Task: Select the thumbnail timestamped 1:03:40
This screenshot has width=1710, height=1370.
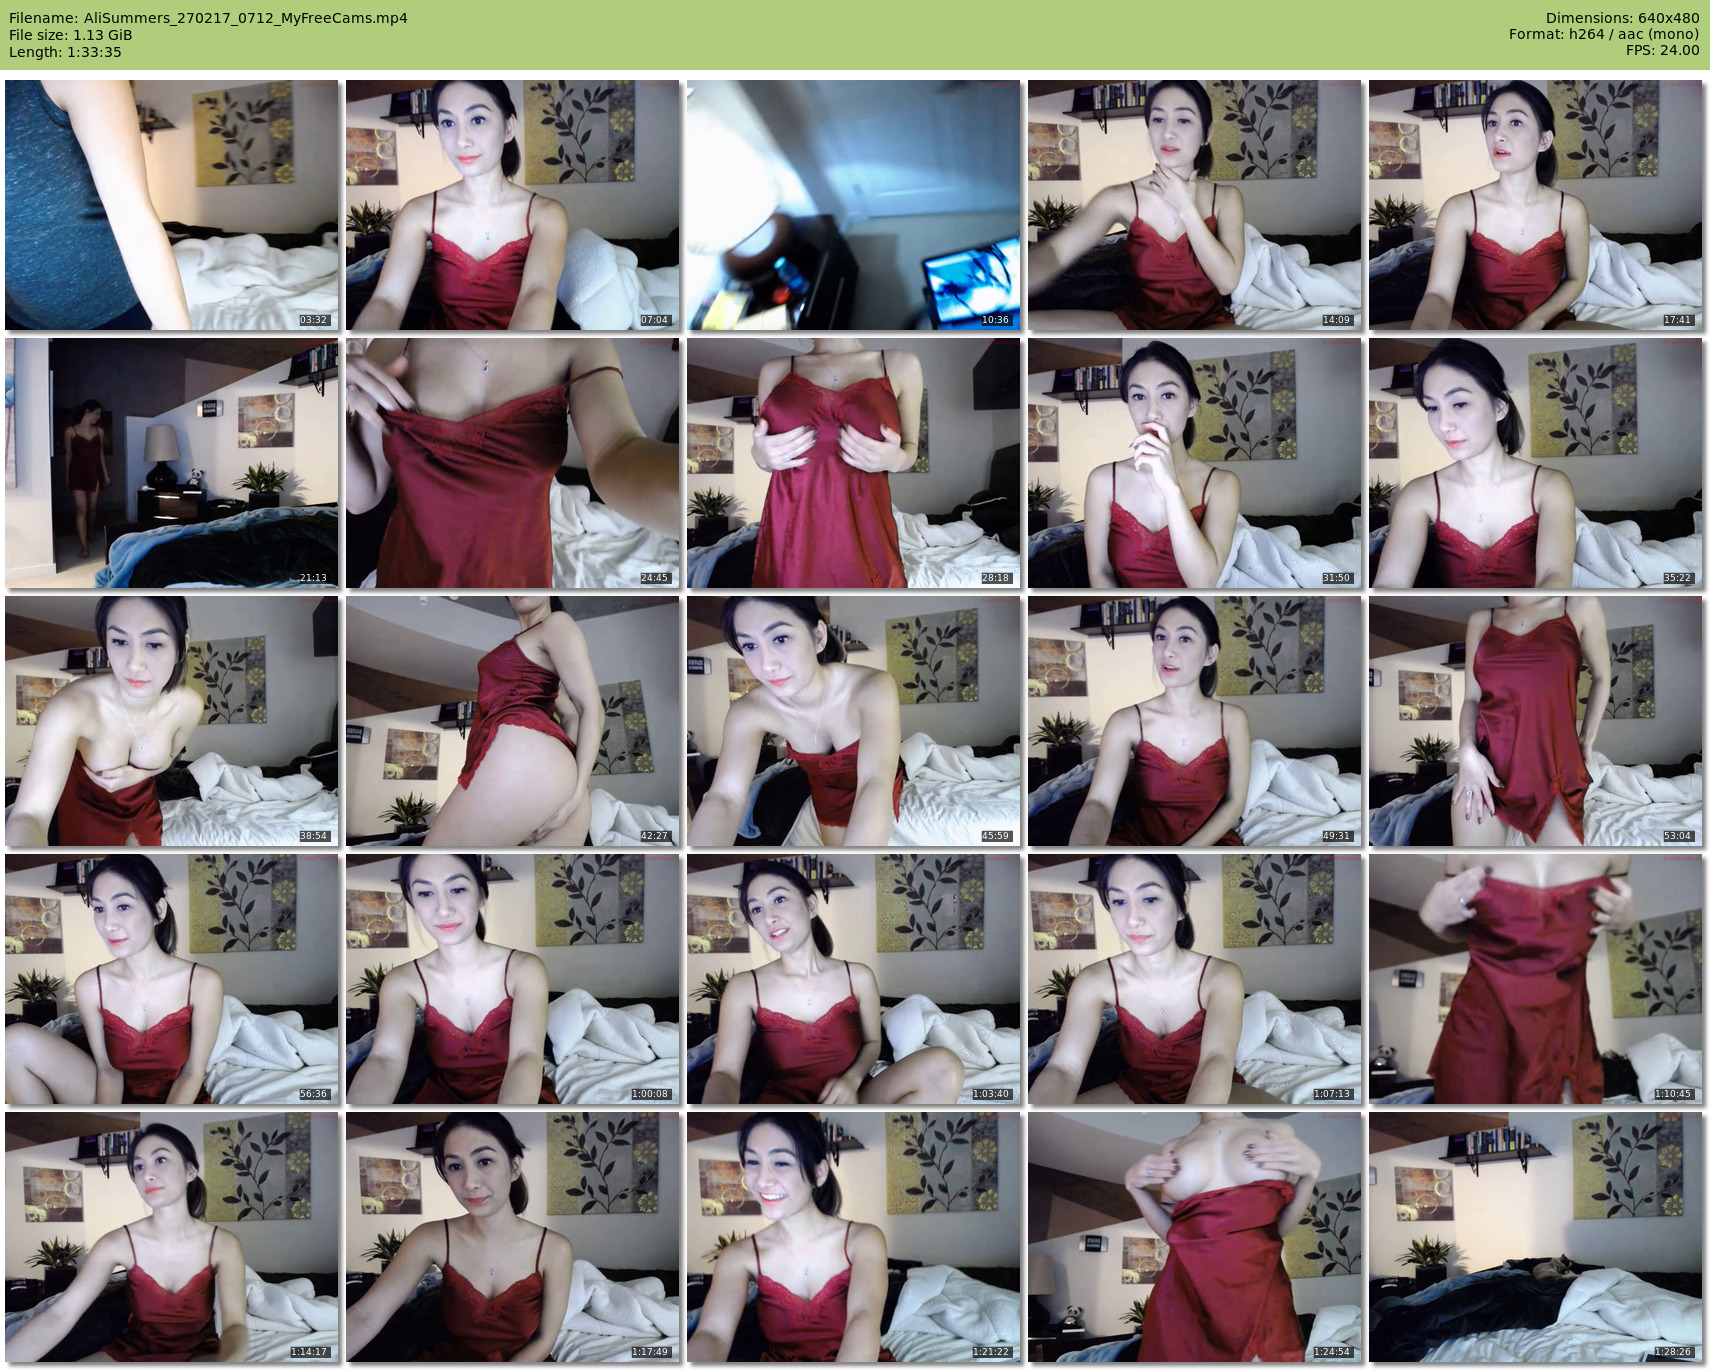Action: (x=853, y=978)
